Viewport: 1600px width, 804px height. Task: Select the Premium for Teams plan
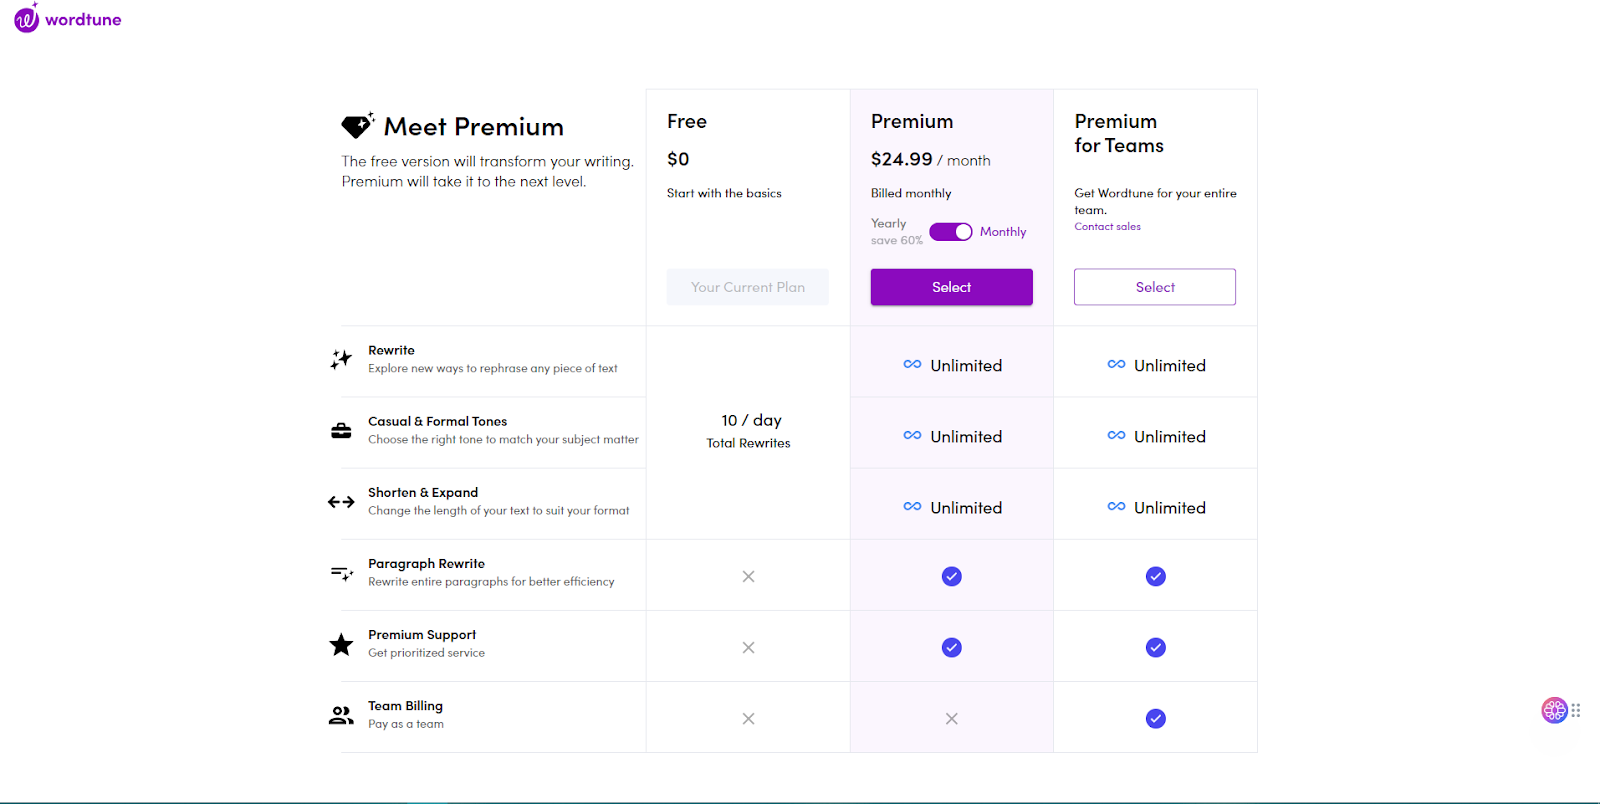1155,287
